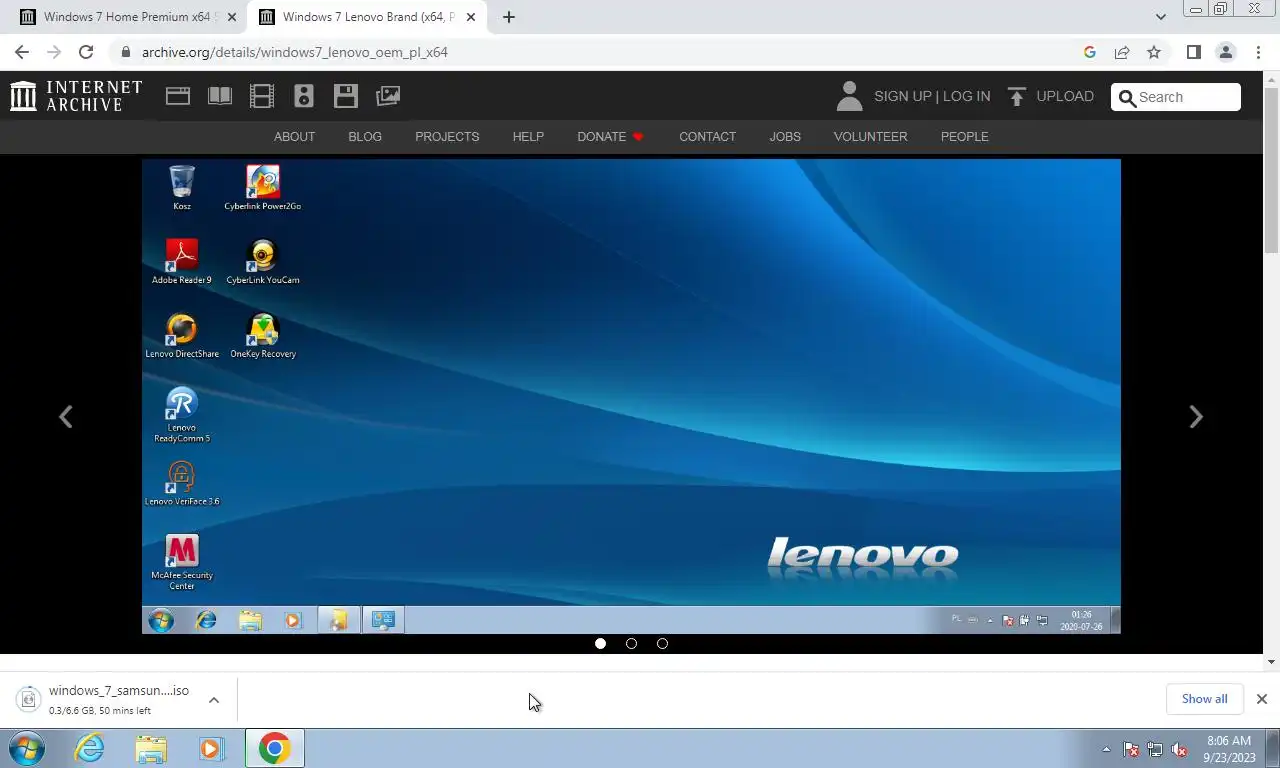Click the share page icon
Screen dimensions: 1280x768
pos(1122,52)
